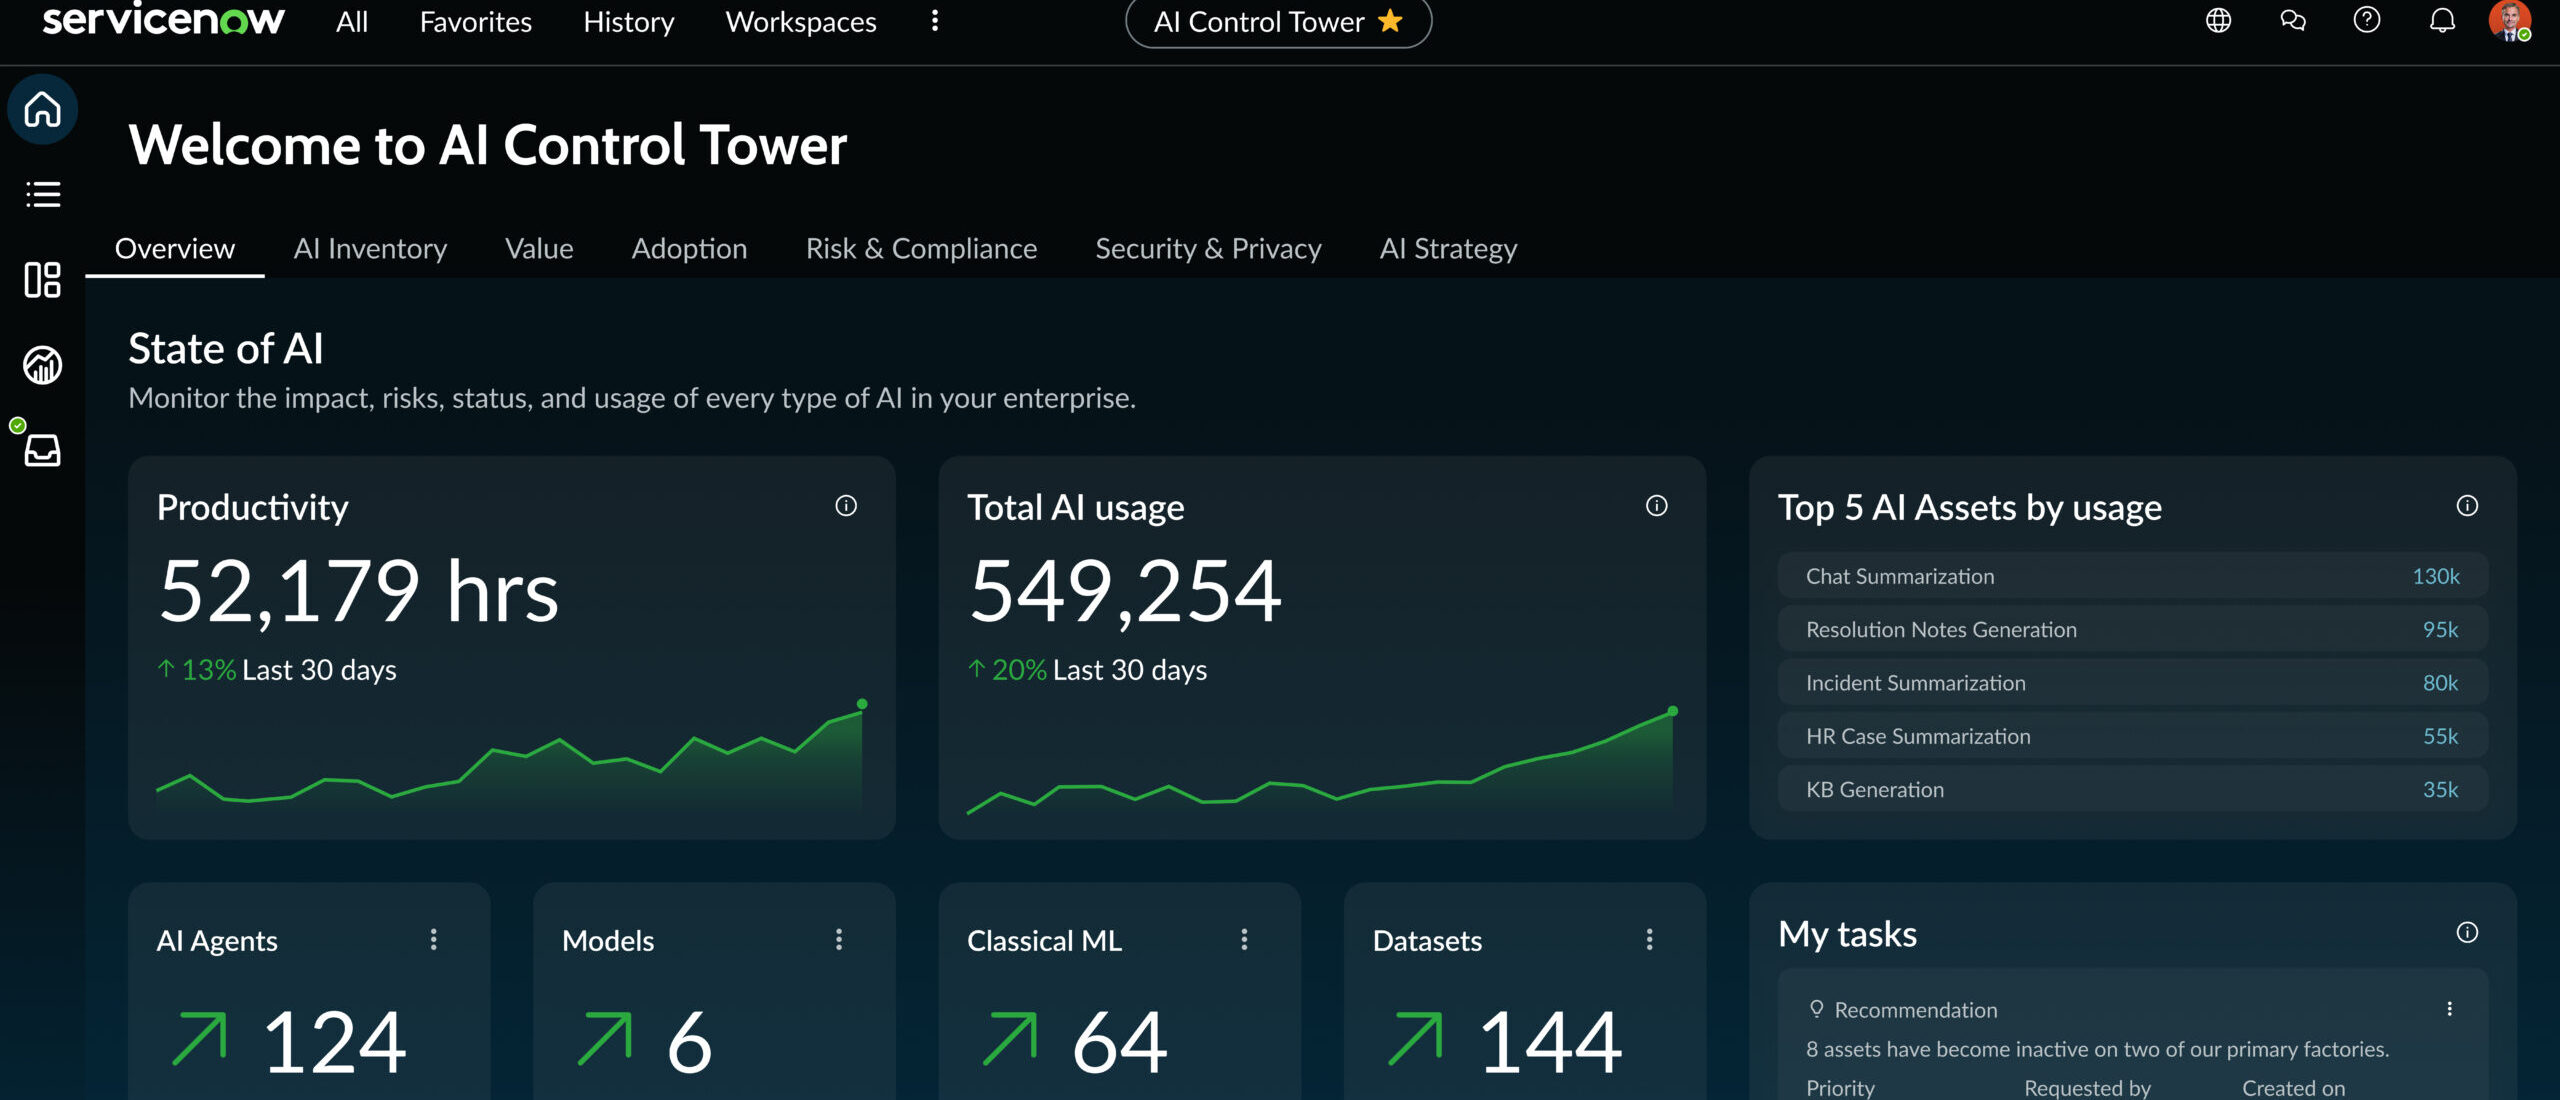
Task: Open the recommendation about 8 inactive assets
Action: (x=2097, y=1049)
